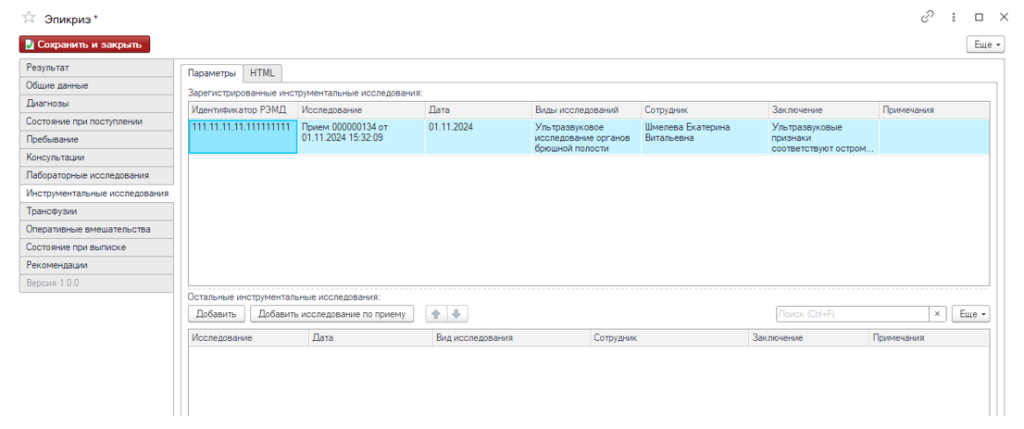The image size is (1024, 429).
Task: Click lower table's Заключение column header
Action: [809, 338]
